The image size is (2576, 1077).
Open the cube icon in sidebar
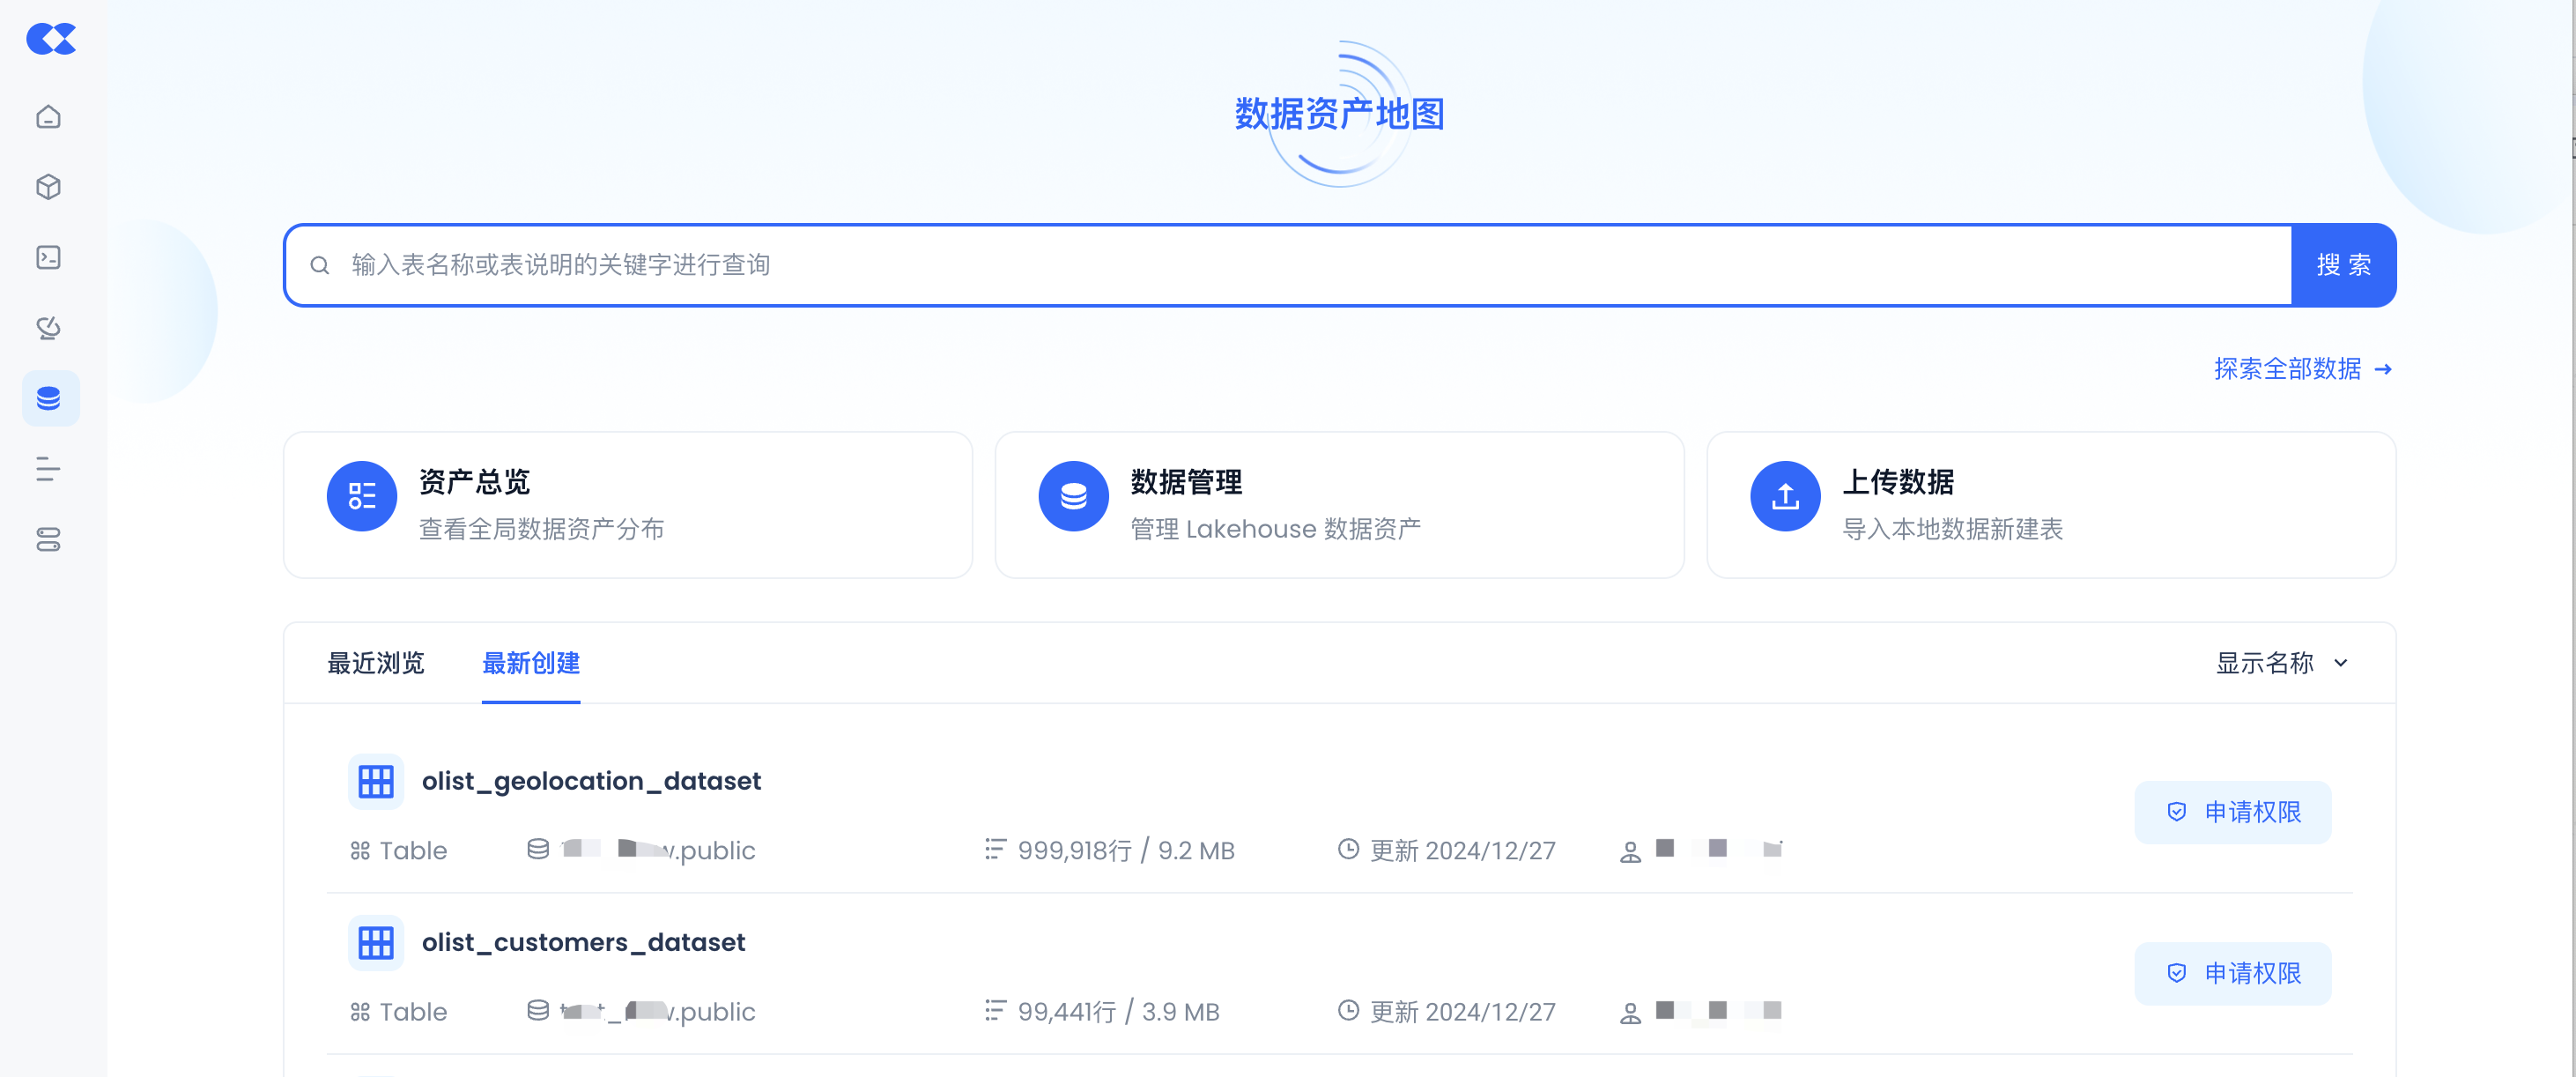(x=48, y=187)
